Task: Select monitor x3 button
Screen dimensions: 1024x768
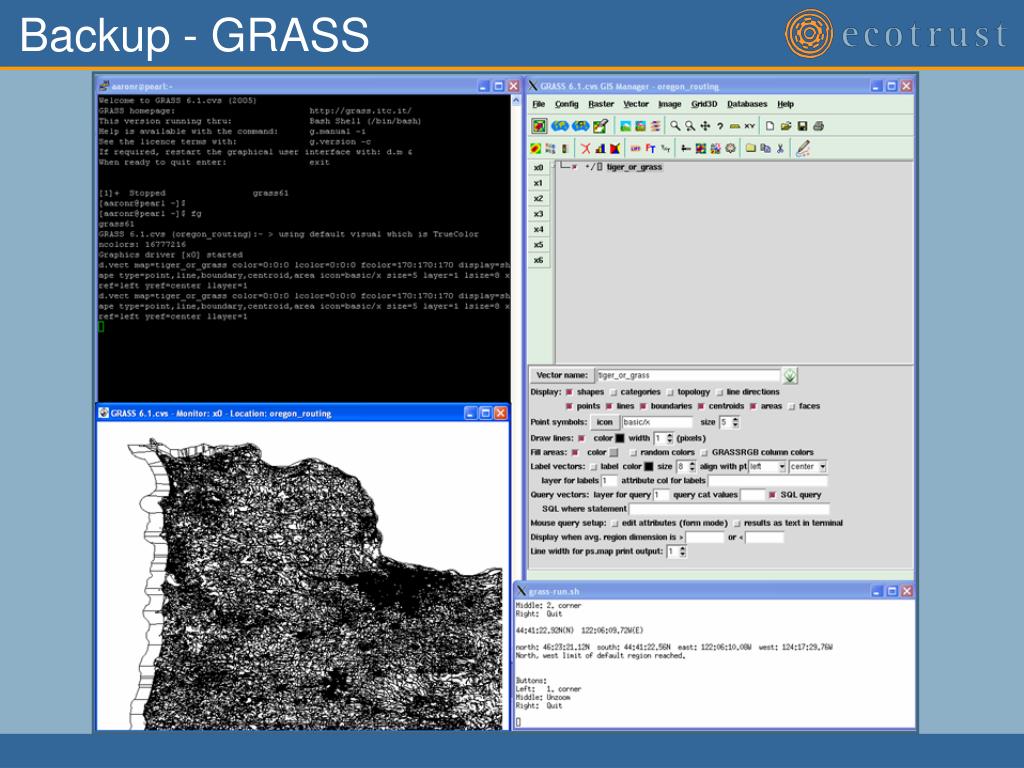Action: [x=538, y=214]
